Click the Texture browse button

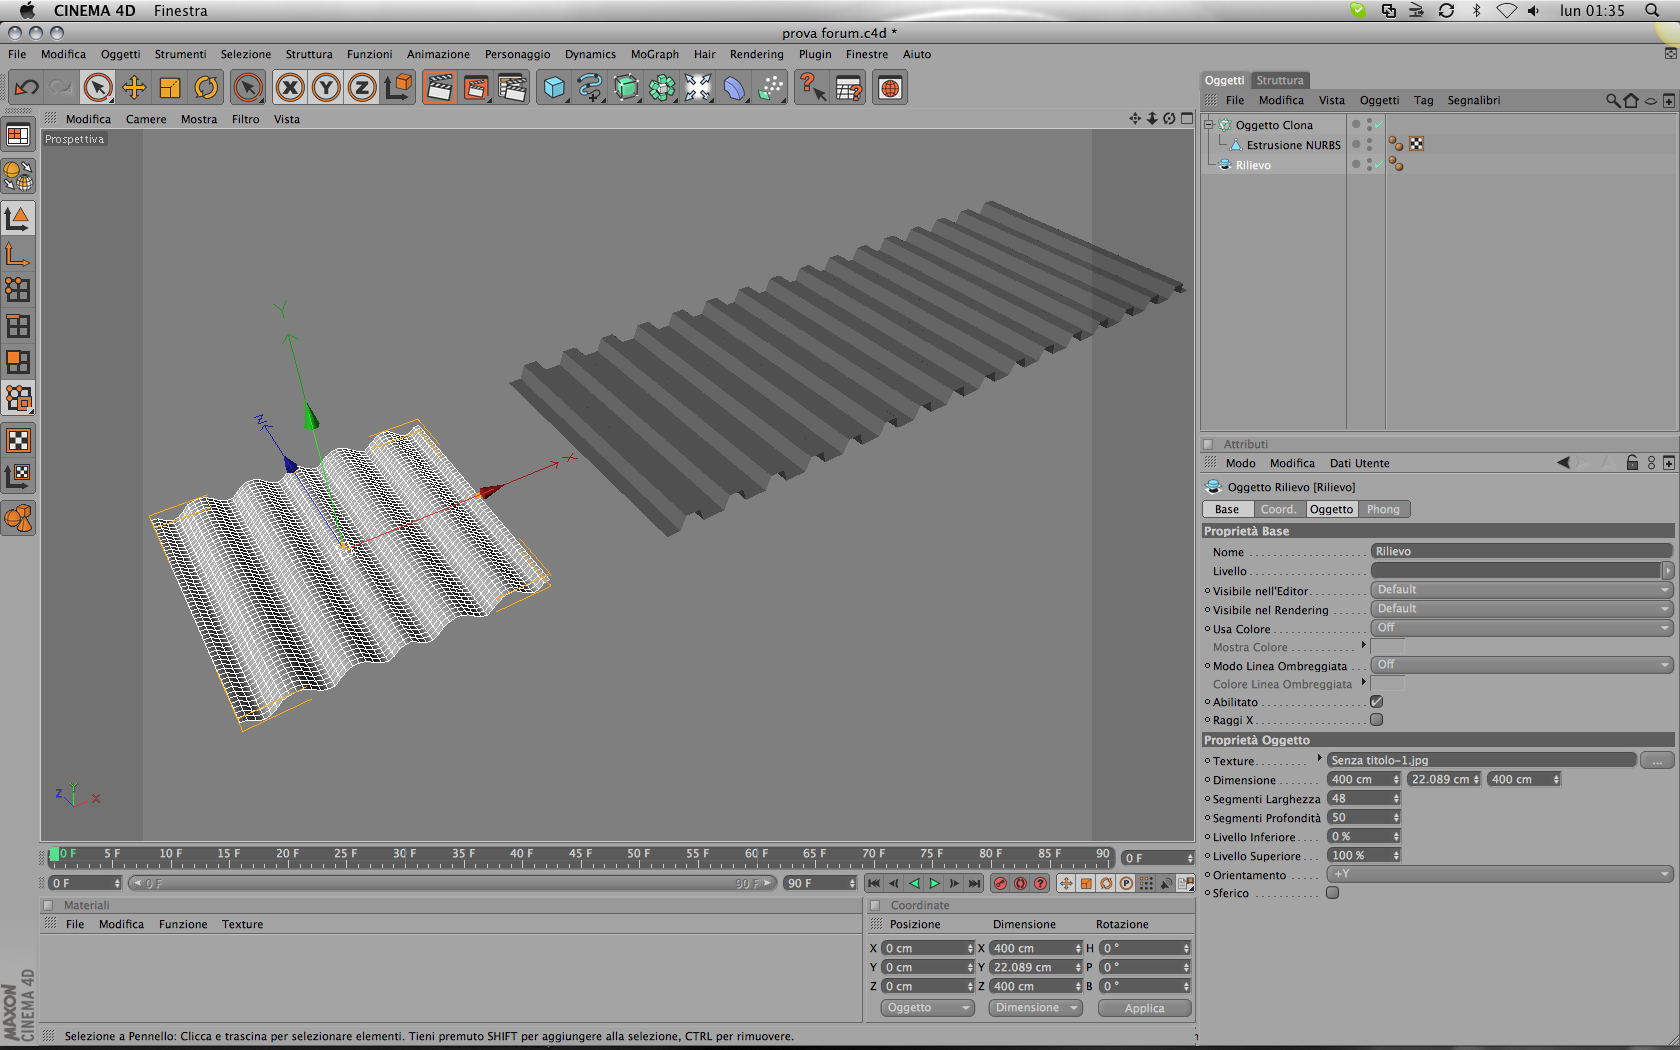[1657, 761]
